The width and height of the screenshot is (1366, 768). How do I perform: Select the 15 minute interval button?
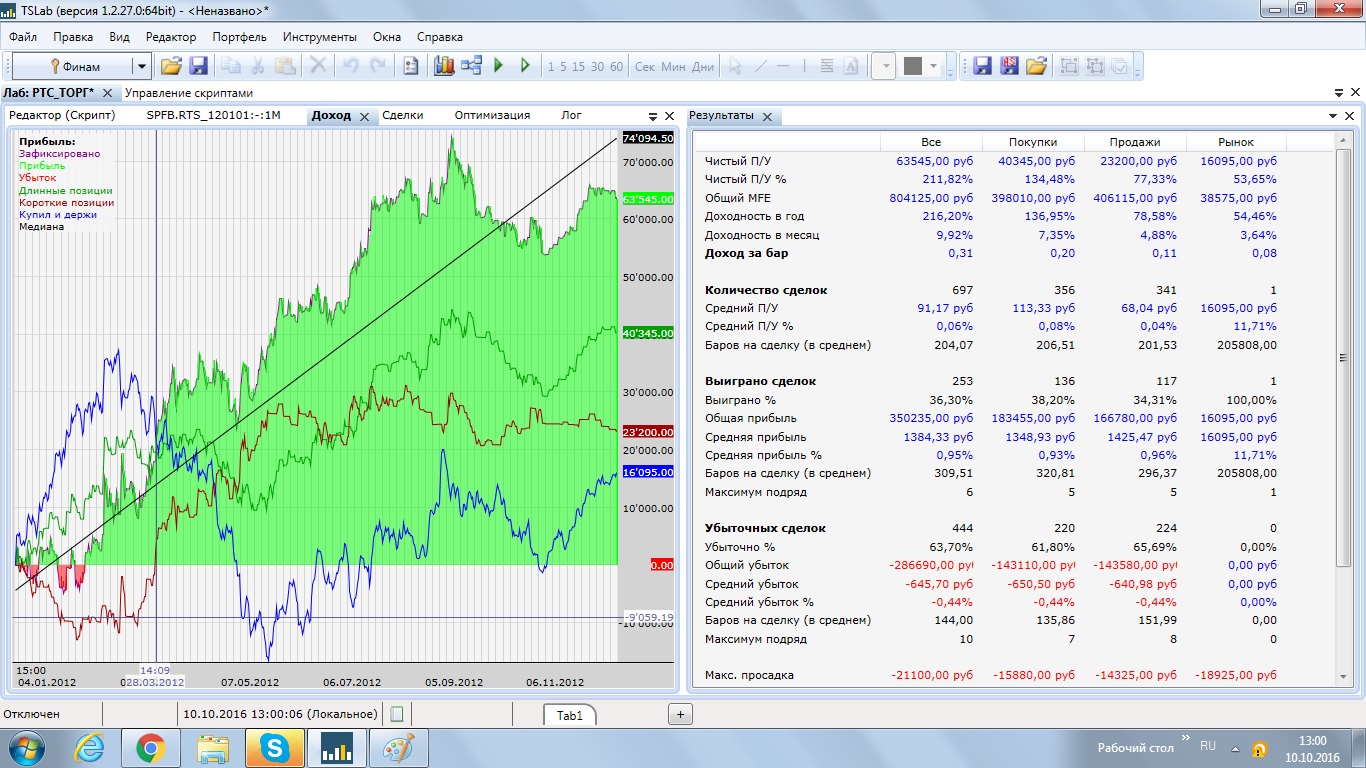580,67
